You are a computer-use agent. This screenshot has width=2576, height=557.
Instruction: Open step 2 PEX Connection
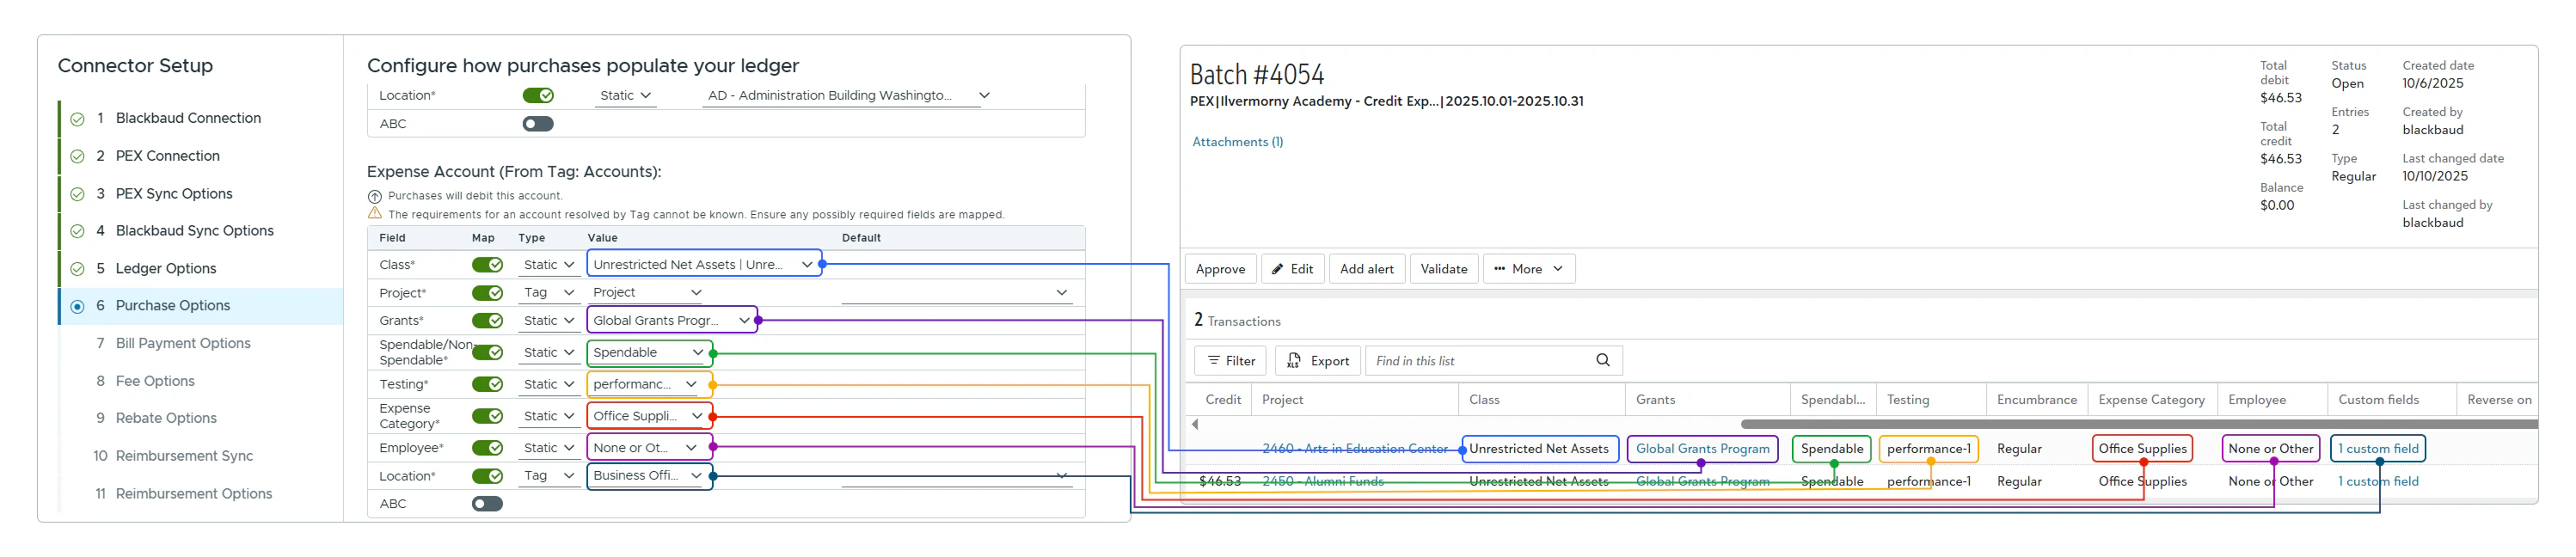167,156
